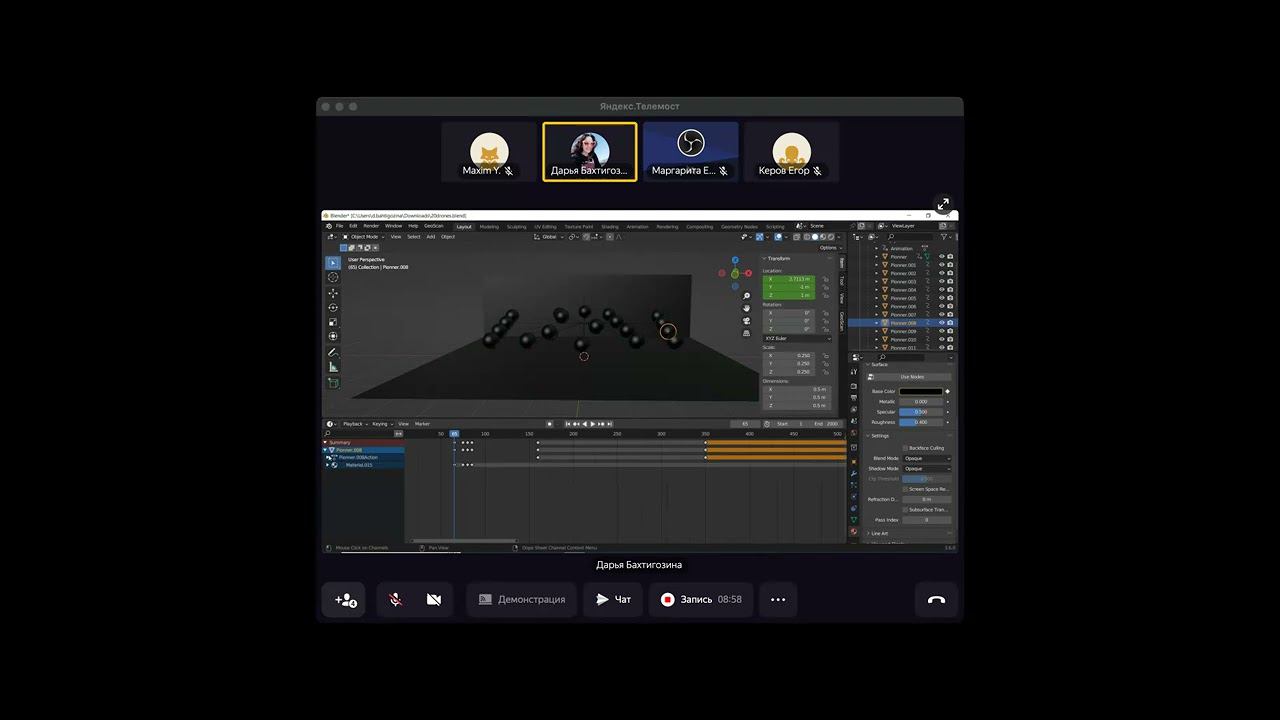Switch to the Scripting workspace tab
Image resolution: width=1280 pixels, height=720 pixels.
775,227
